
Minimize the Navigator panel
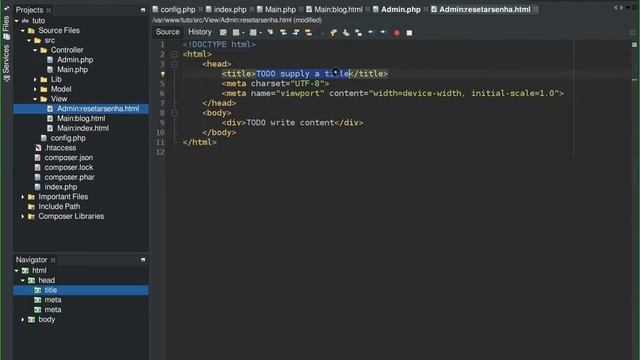[x=143, y=260]
